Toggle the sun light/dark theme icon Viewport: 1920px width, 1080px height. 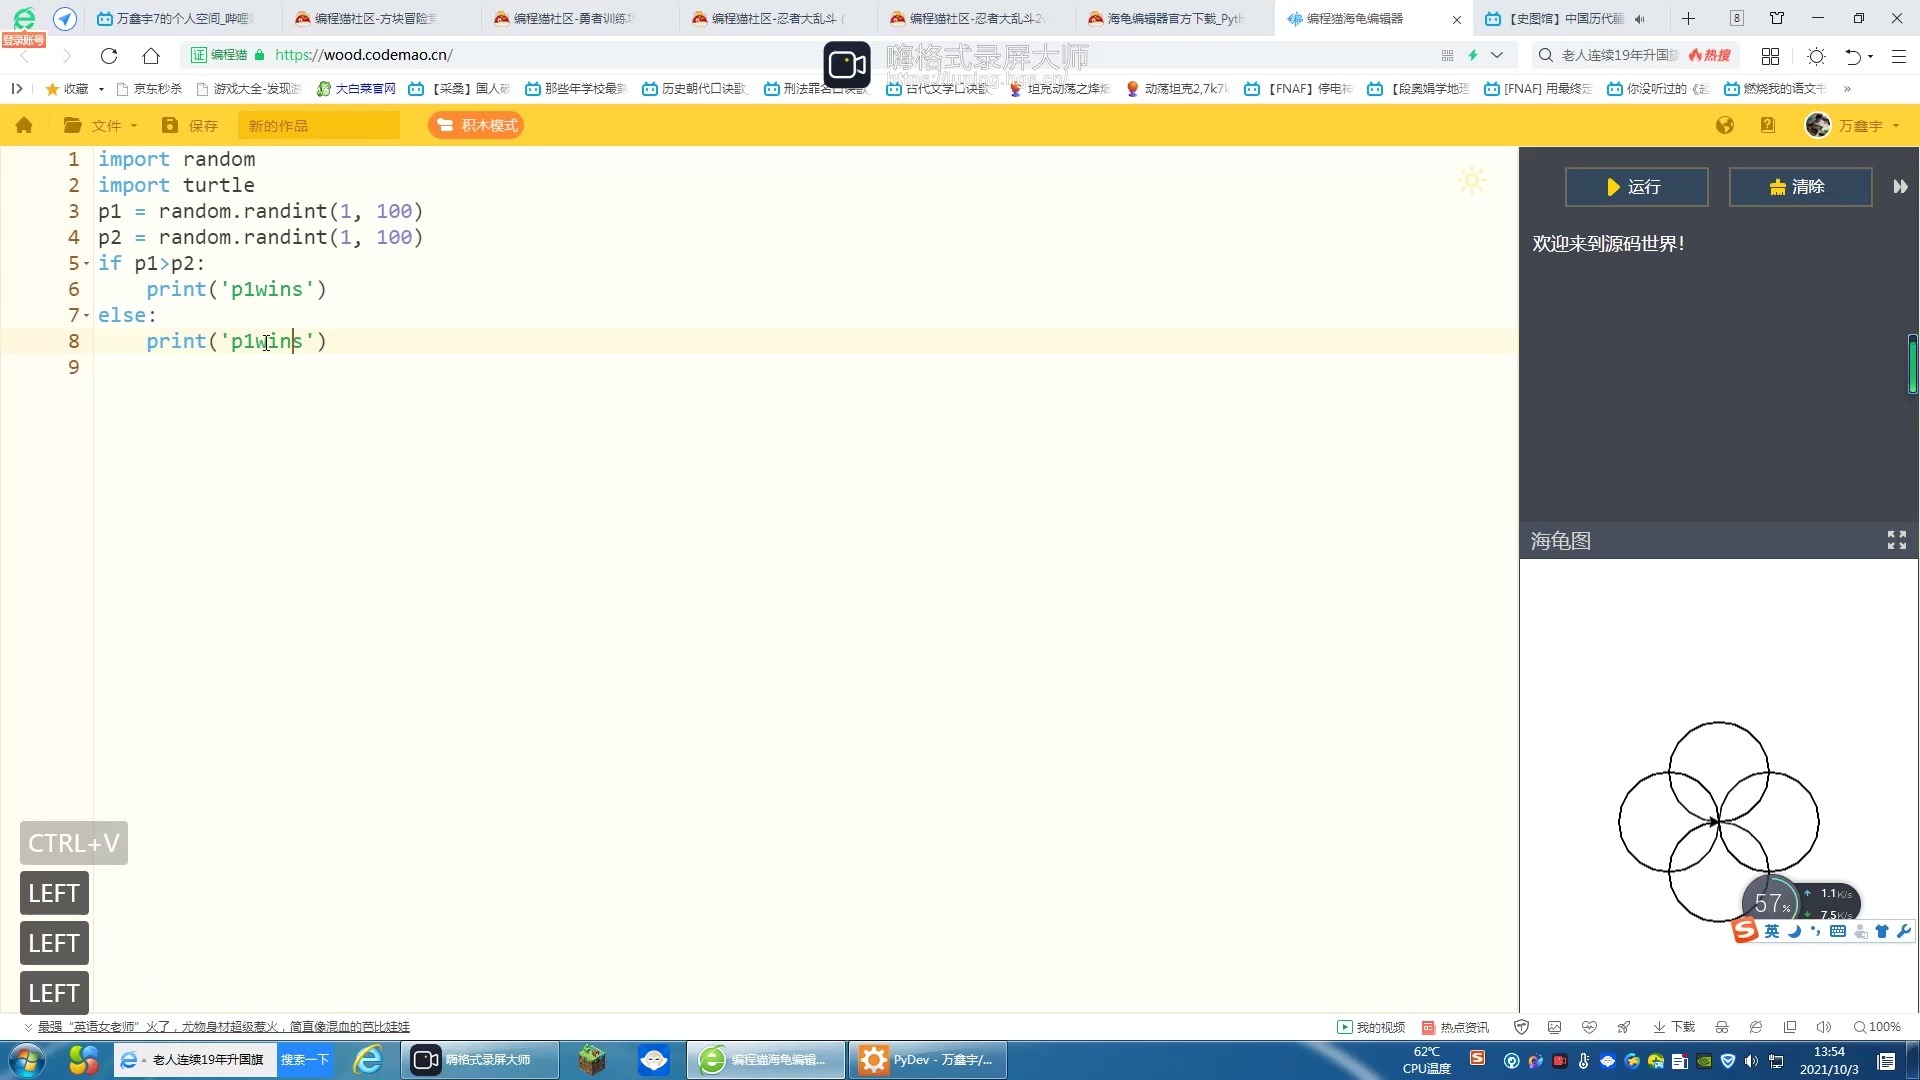point(1471,181)
